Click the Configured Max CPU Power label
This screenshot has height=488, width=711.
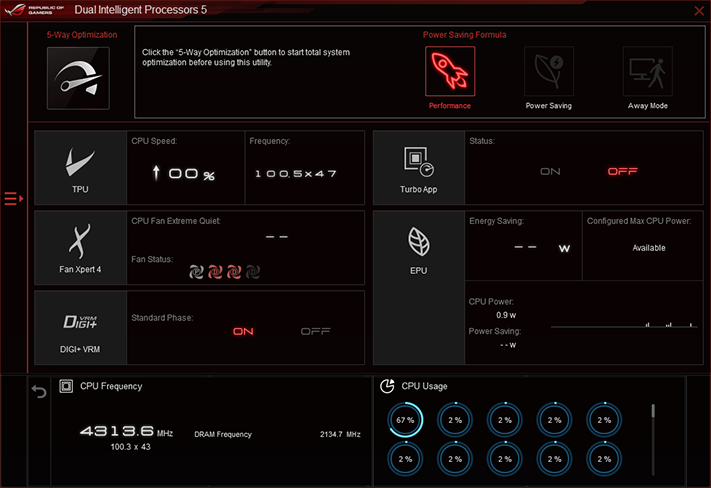(x=639, y=221)
